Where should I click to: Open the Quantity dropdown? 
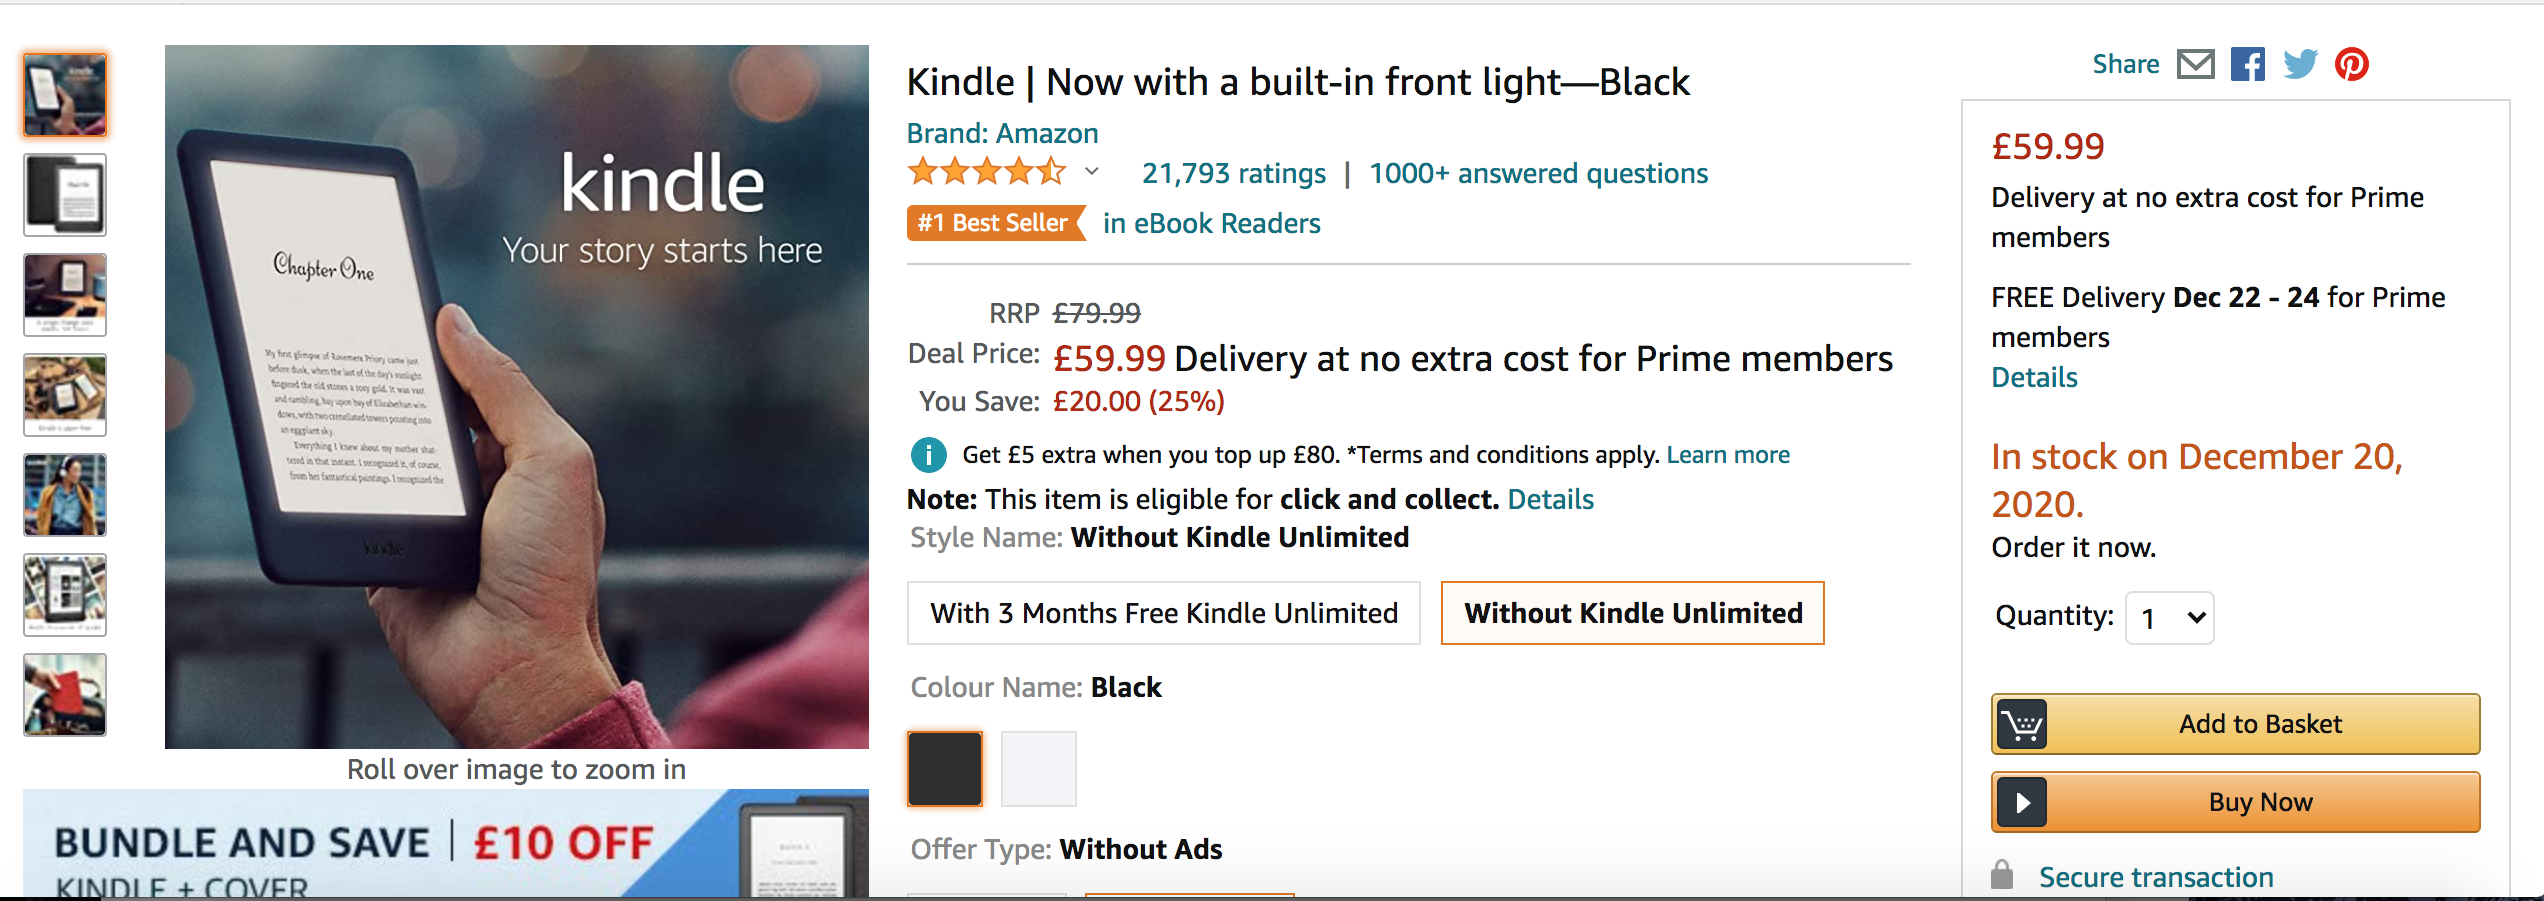click(x=2169, y=618)
